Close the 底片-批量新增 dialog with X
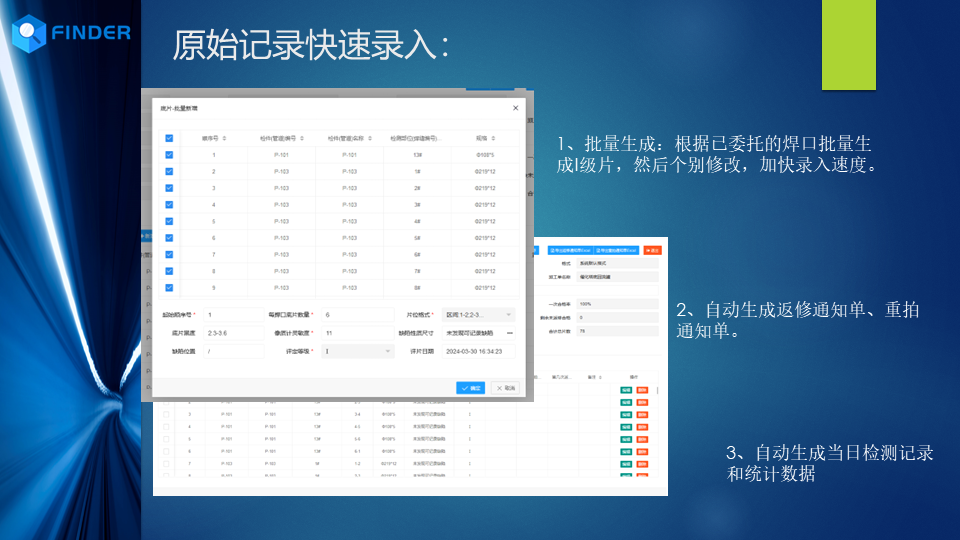 (x=516, y=107)
